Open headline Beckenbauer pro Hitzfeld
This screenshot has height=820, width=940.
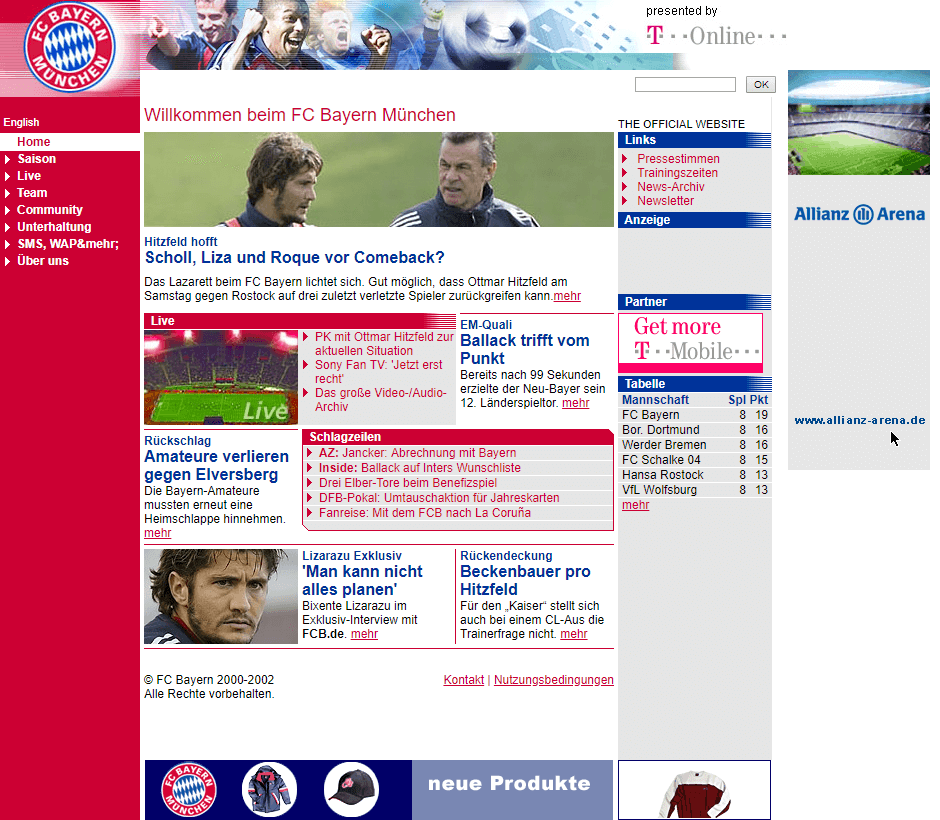click(x=525, y=580)
